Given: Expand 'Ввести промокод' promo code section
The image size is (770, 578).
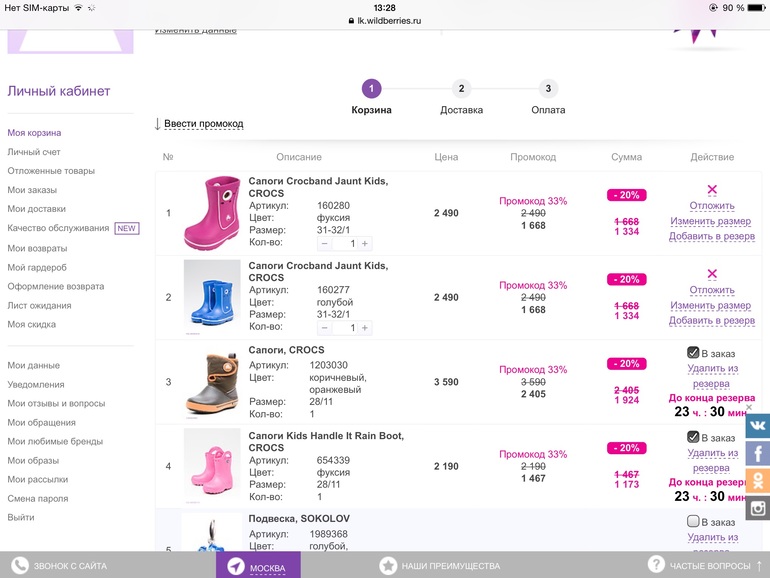Looking at the screenshot, I should tap(203, 123).
